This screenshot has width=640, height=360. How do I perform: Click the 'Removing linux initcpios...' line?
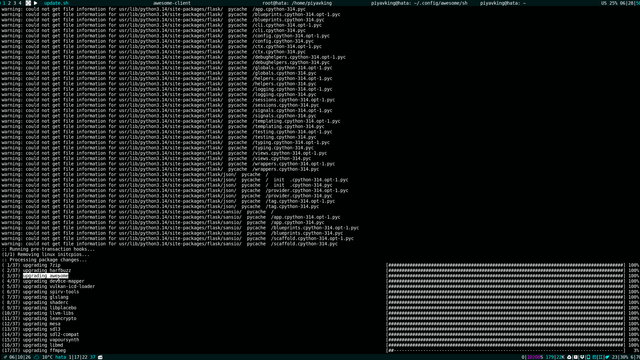coord(45,255)
